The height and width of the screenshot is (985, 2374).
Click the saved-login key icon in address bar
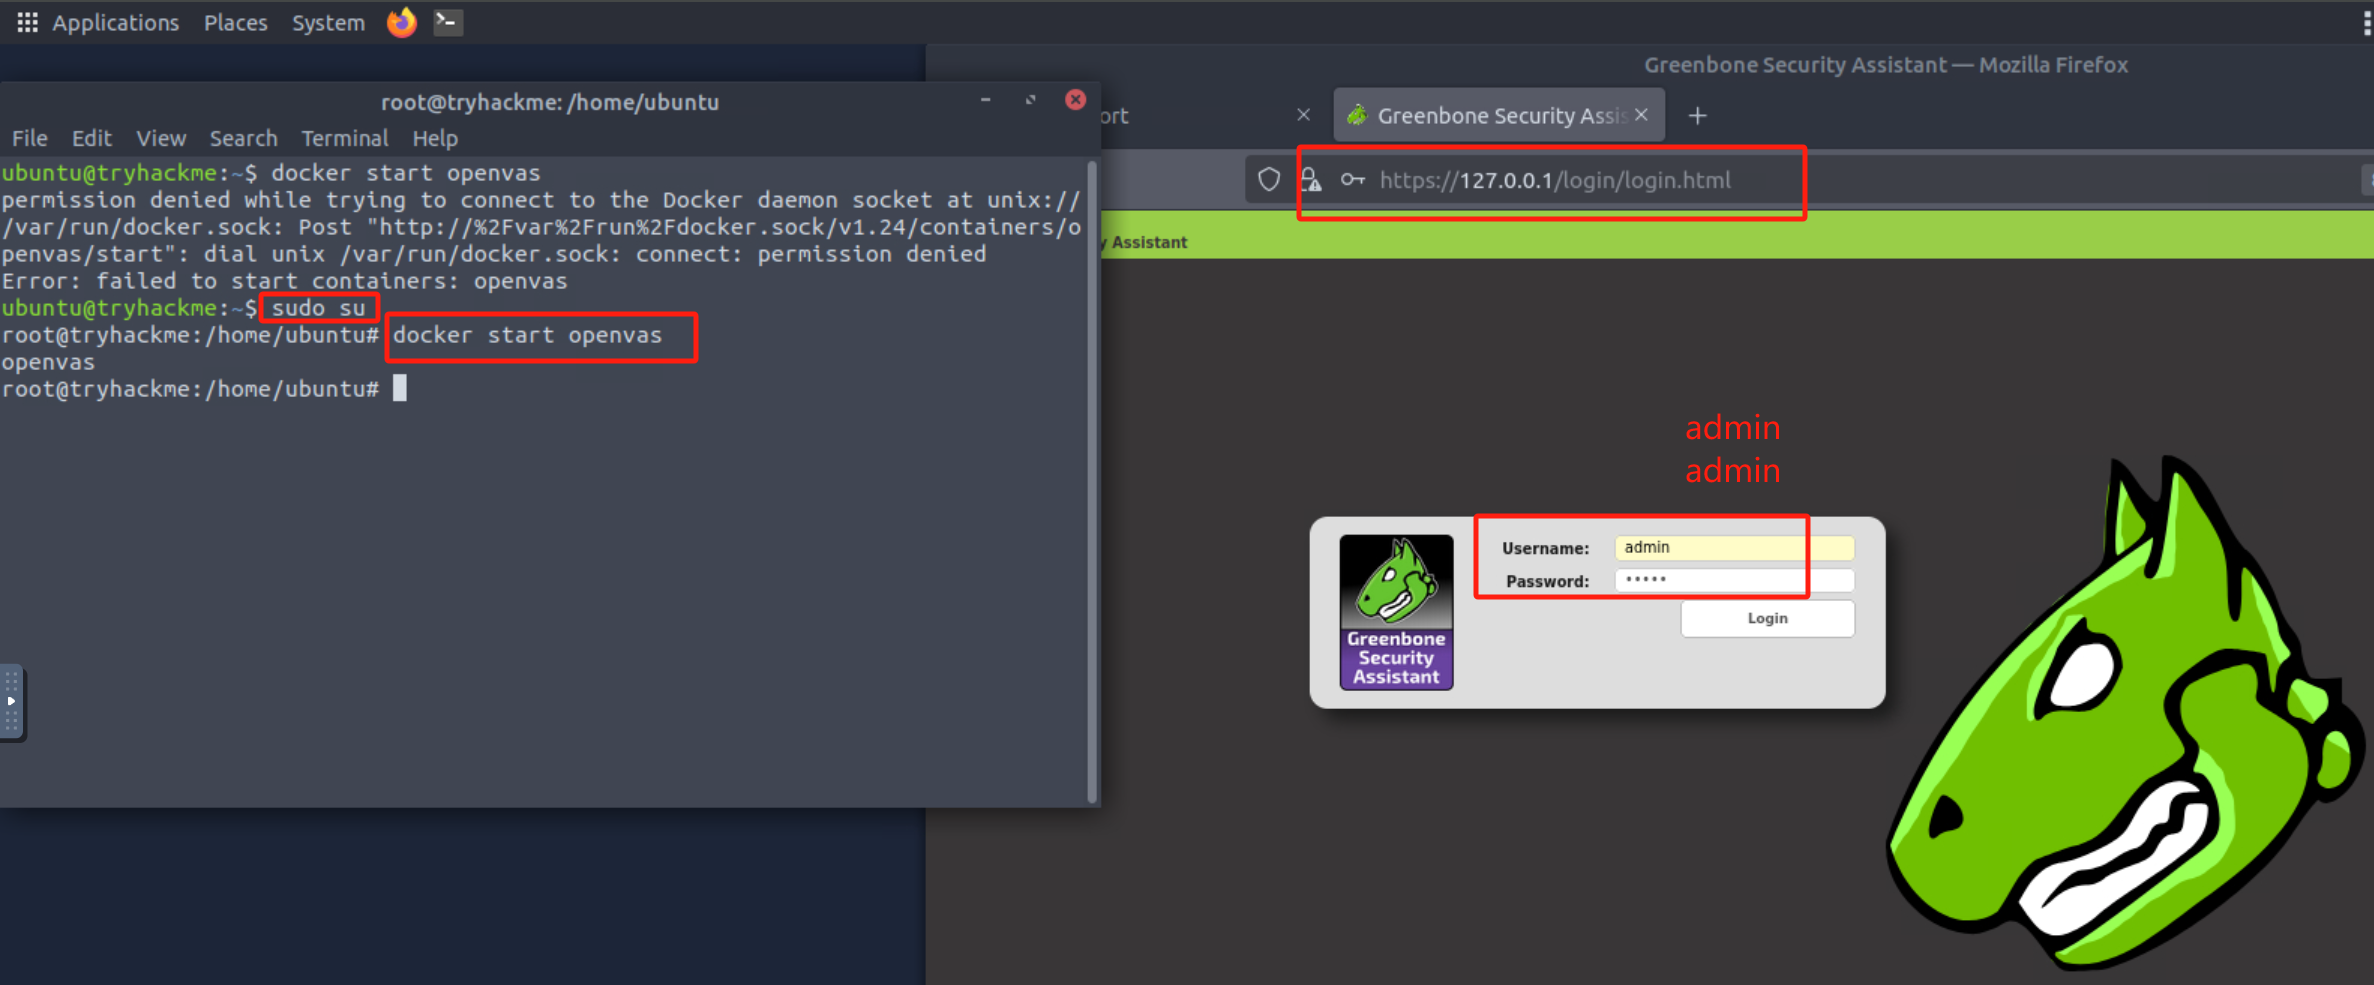click(x=1352, y=180)
